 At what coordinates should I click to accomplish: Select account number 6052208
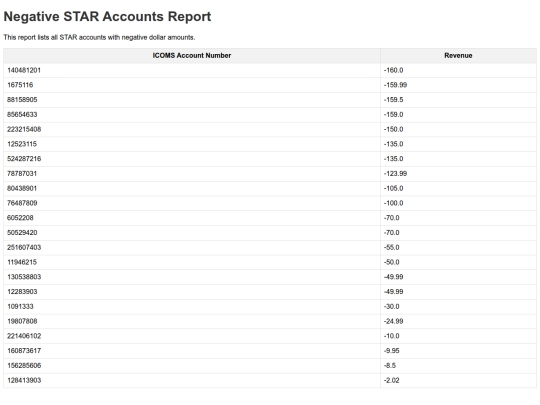20,218
